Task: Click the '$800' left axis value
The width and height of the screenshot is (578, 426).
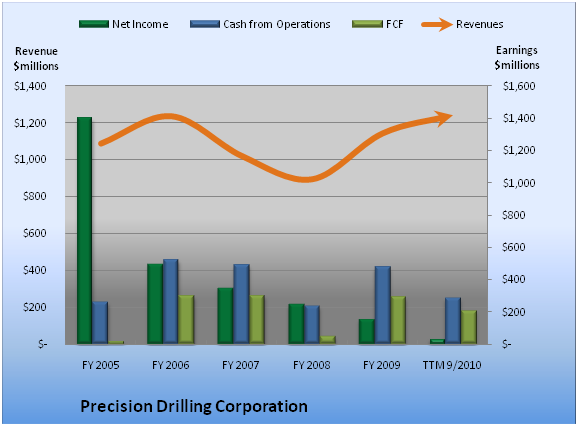Action: pos(35,196)
